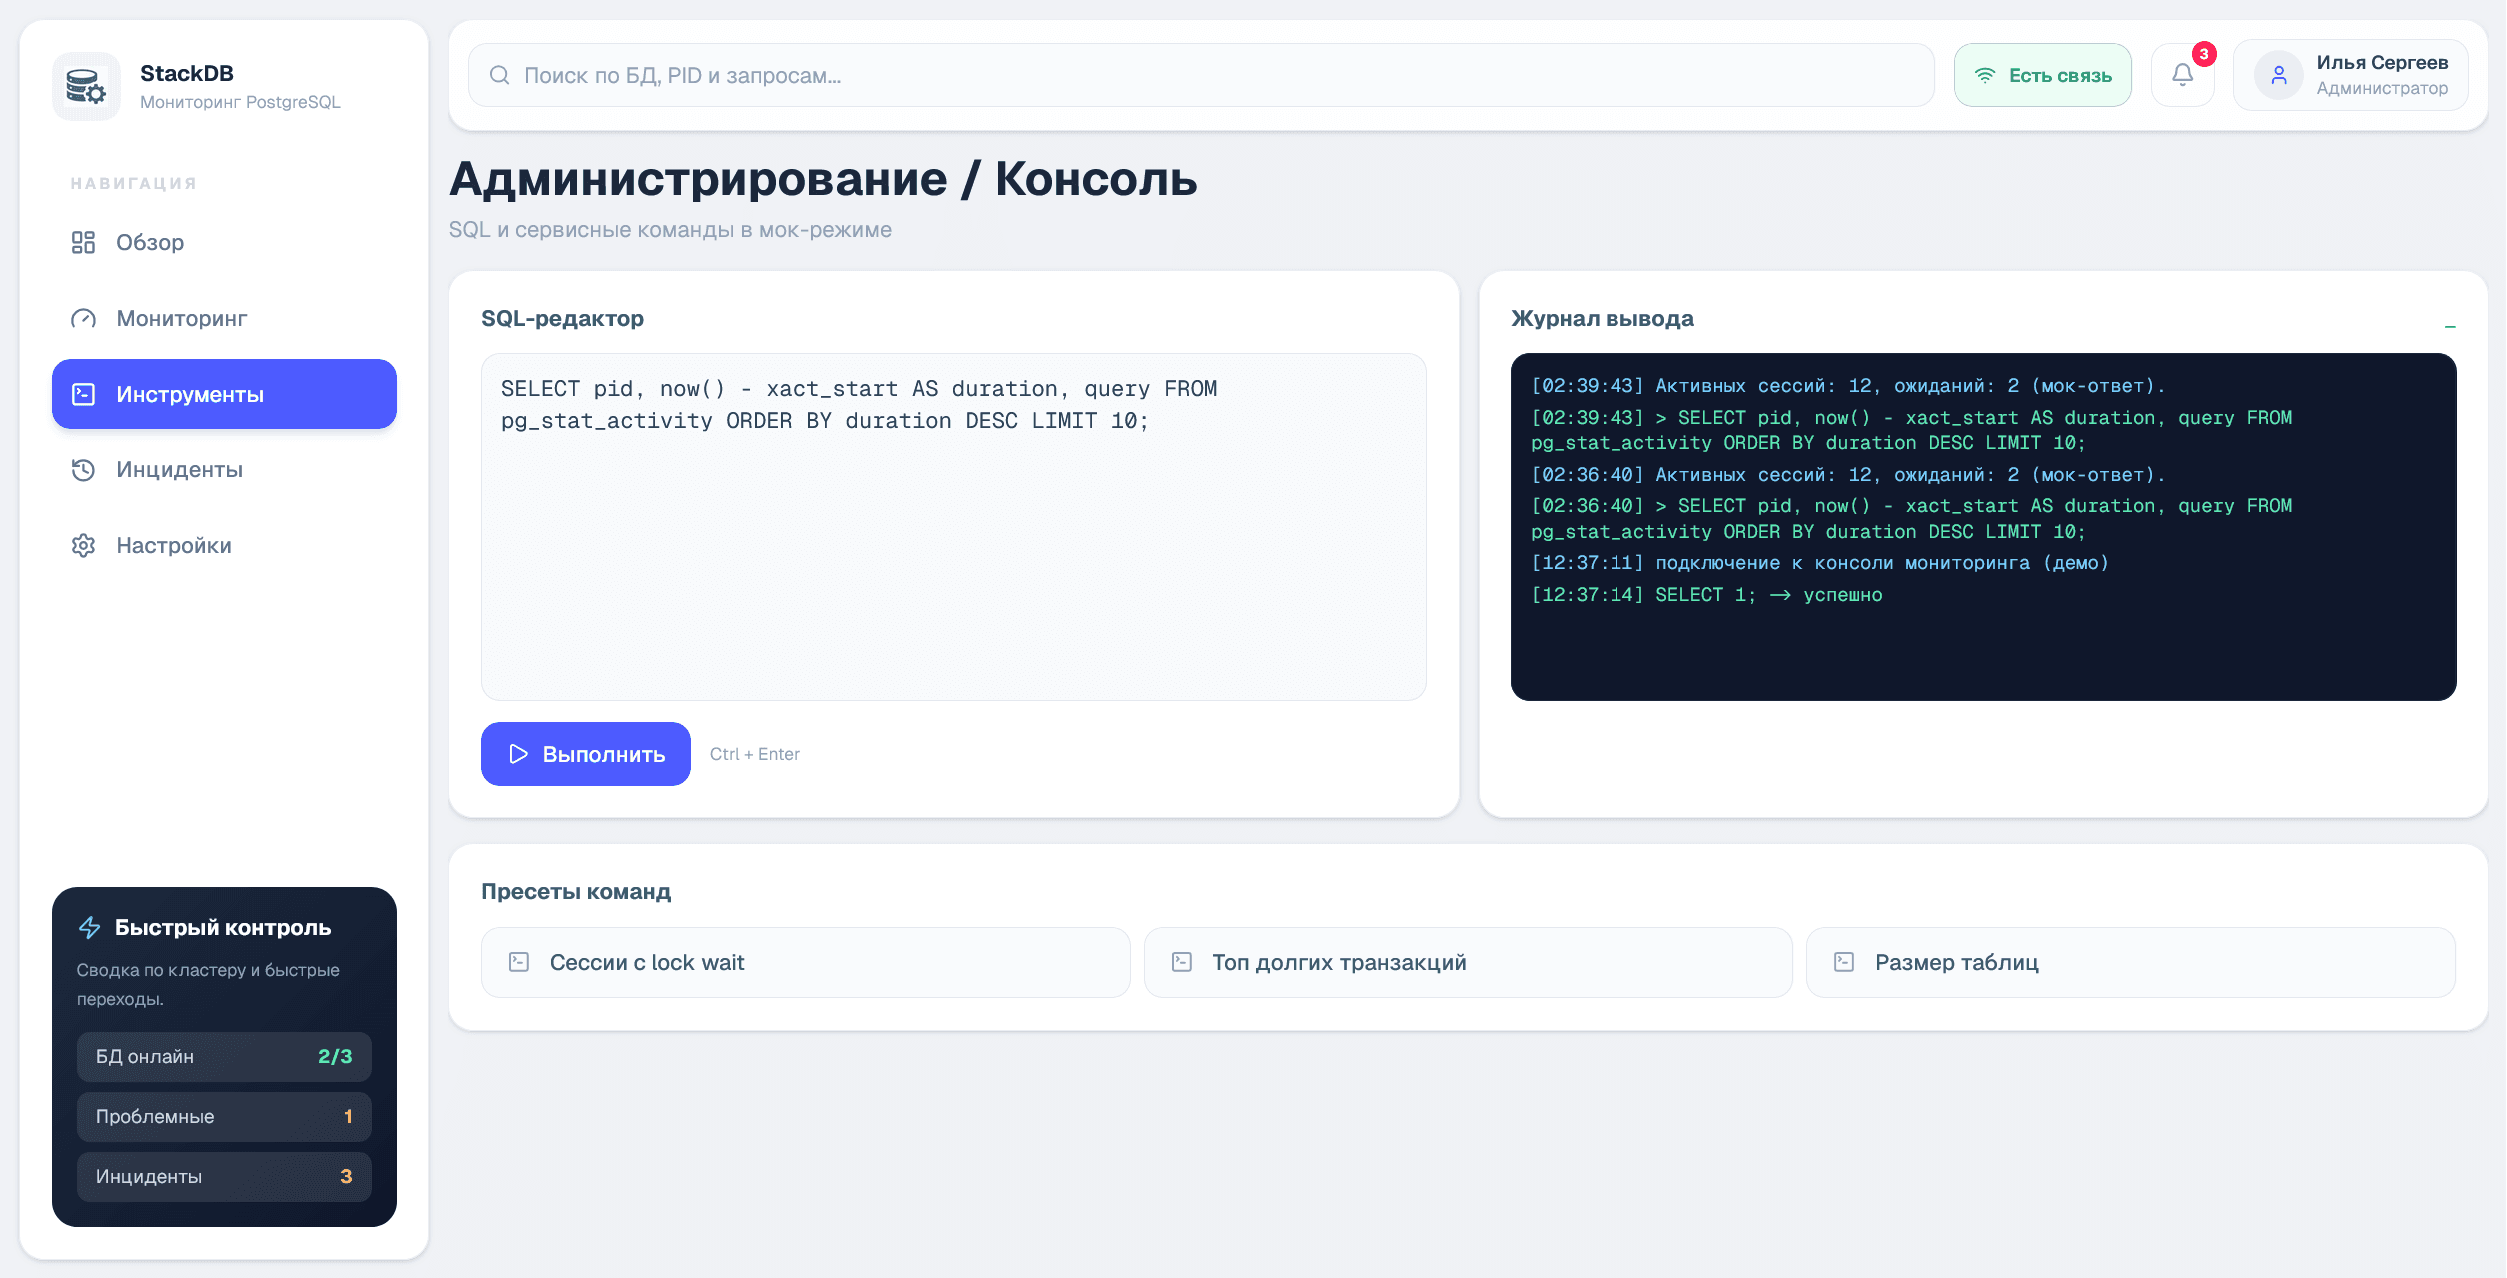Image resolution: width=2507 pixels, height=1278 pixels.
Task: Click the Инструменты terminal icon
Action: click(84, 394)
